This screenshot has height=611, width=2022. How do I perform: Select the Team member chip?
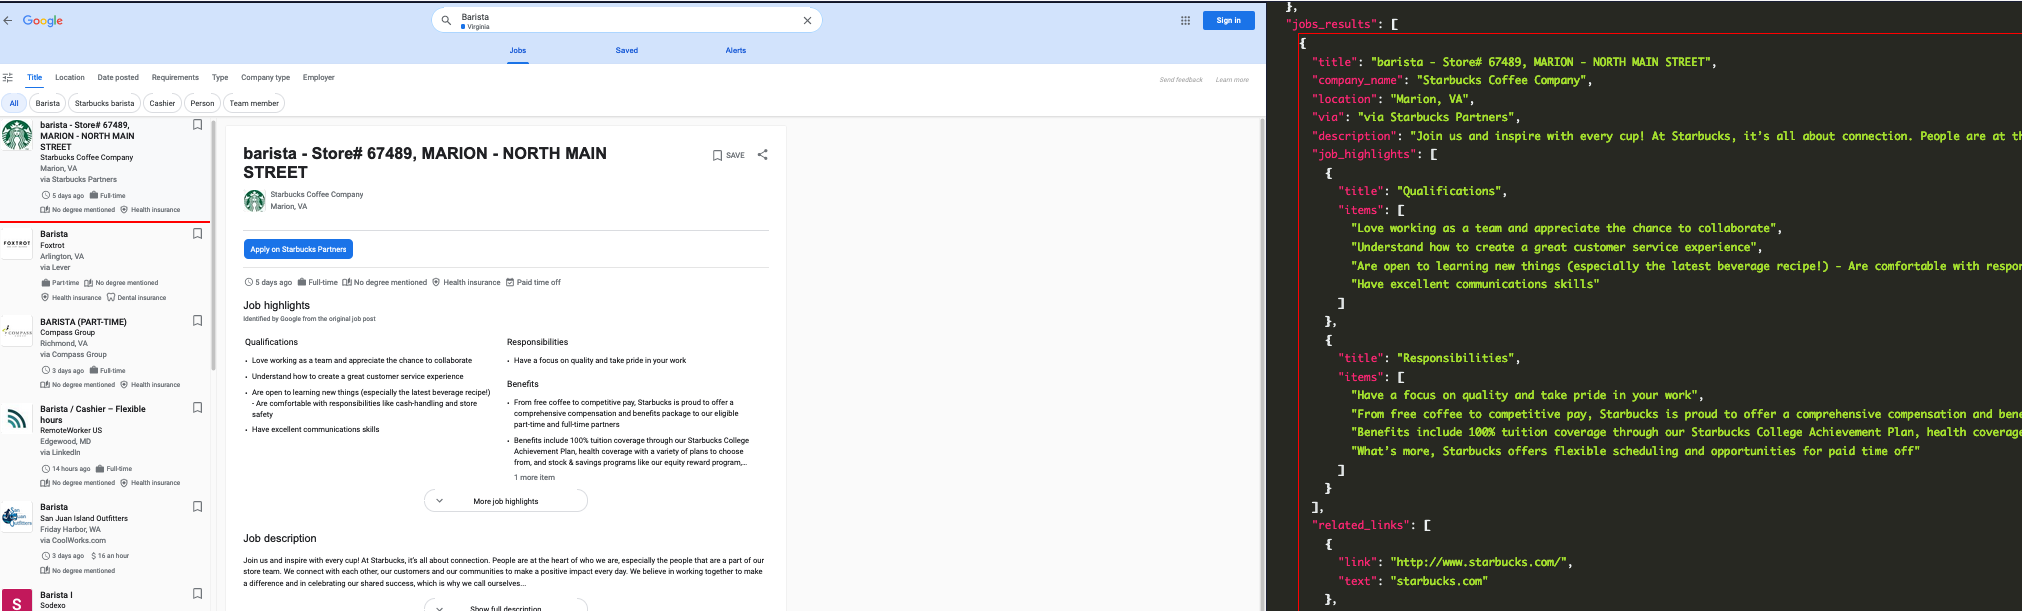254,103
